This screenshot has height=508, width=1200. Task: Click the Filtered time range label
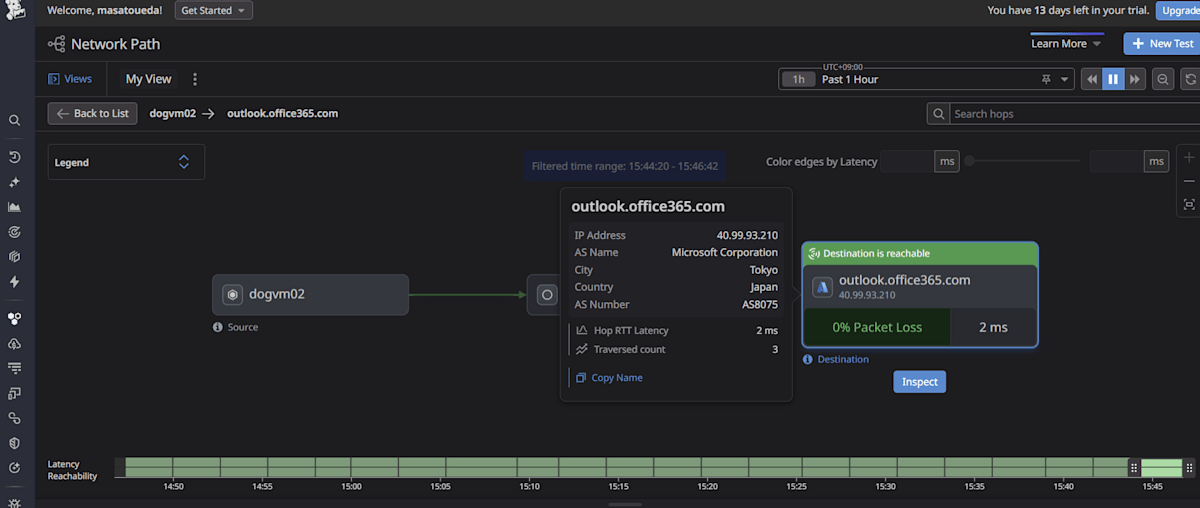(625, 166)
